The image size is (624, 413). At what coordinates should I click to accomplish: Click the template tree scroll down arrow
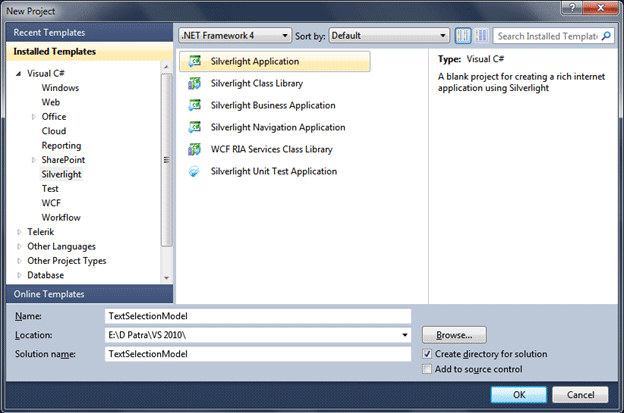click(166, 278)
